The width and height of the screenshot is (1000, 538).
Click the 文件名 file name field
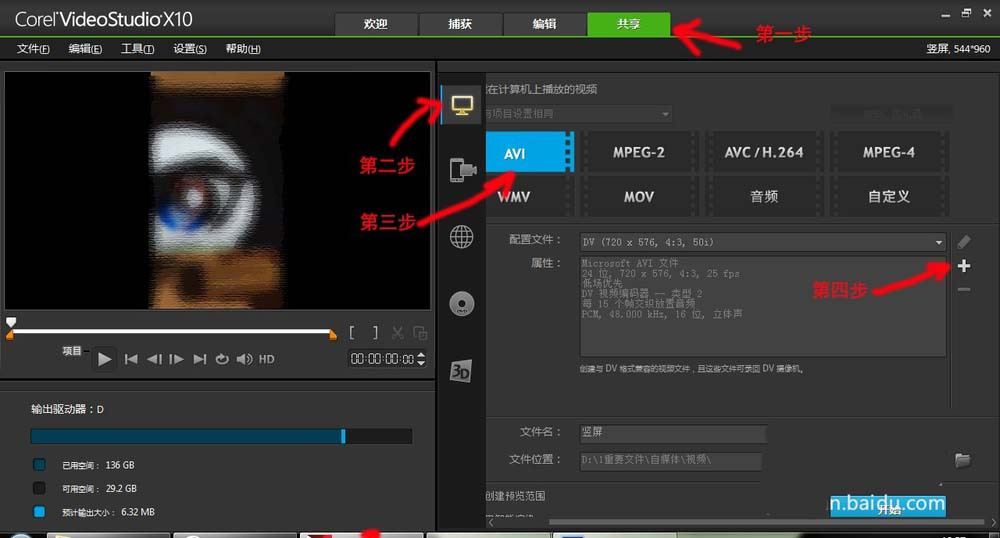point(673,433)
